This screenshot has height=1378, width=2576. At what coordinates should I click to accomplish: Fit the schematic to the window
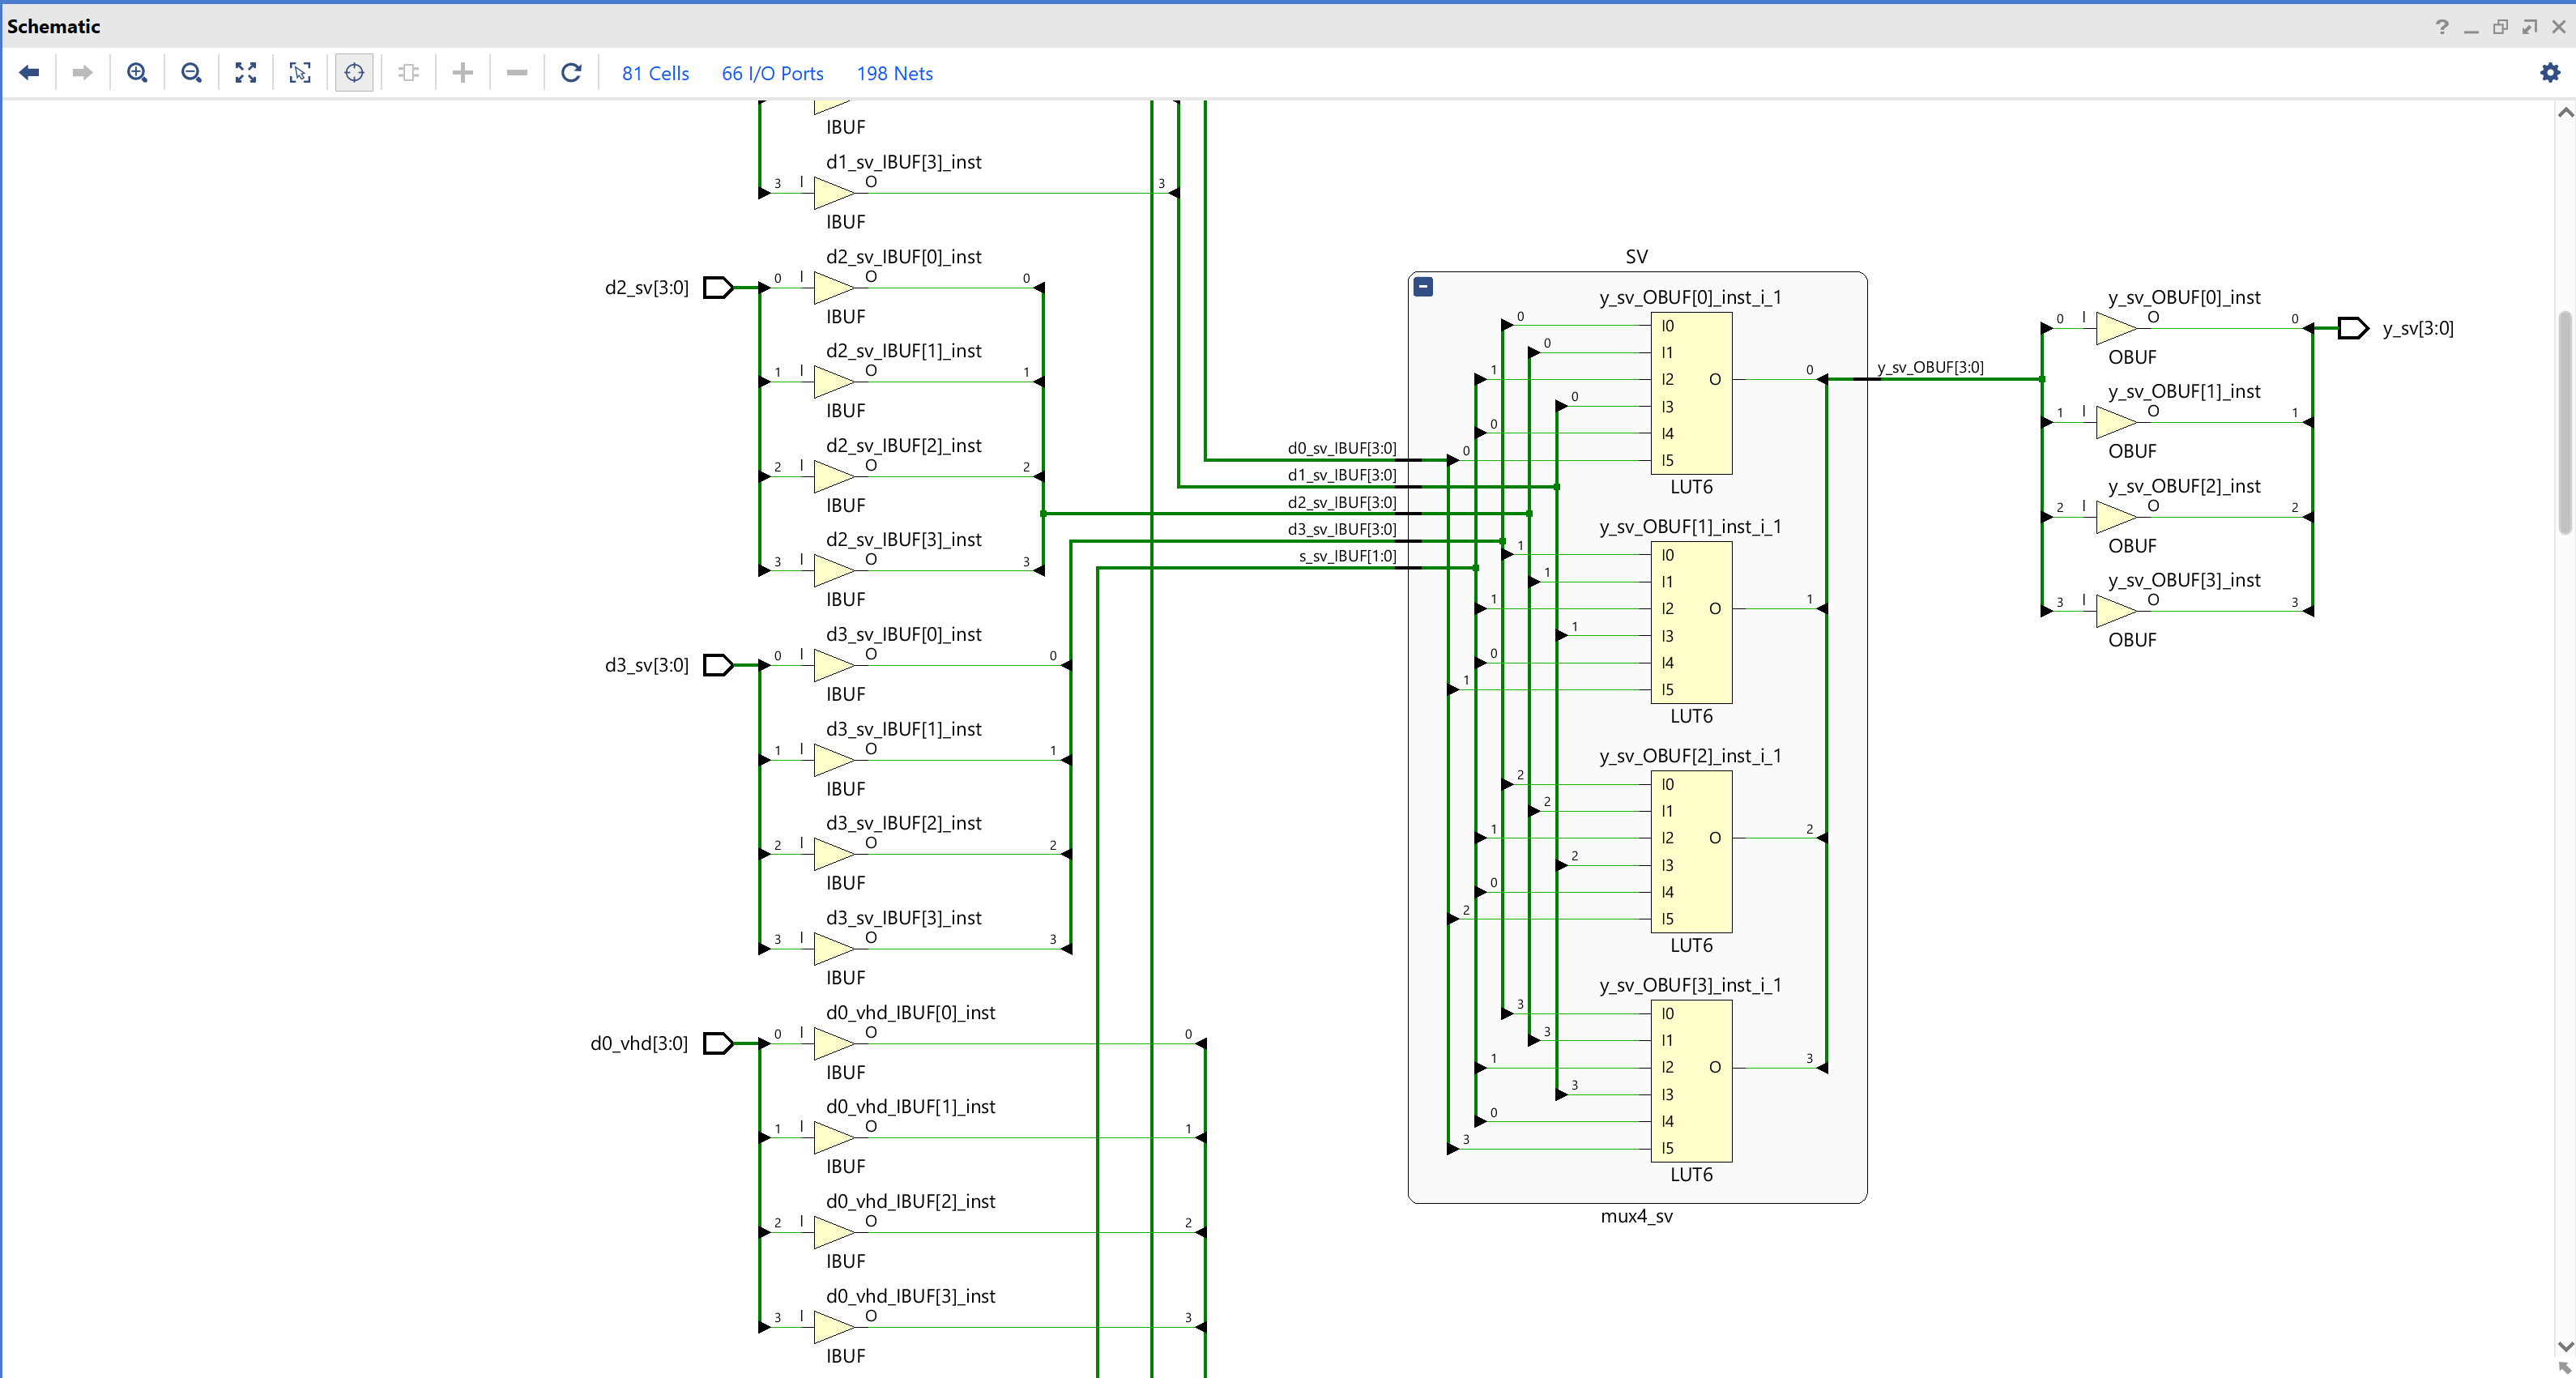pos(245,72)
